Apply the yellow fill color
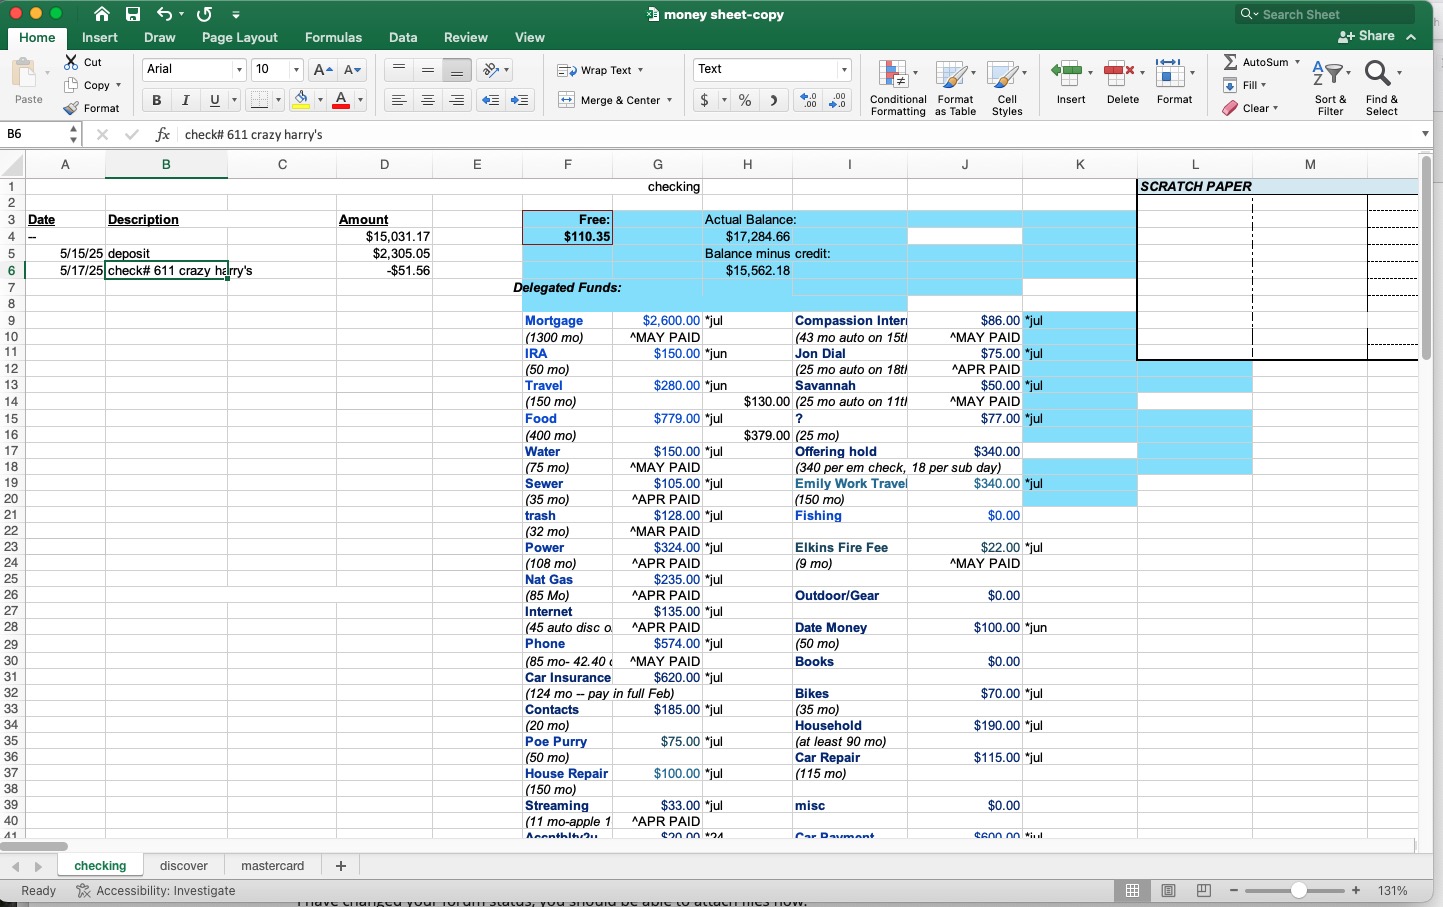Image resolution: width=1443 pixels, height=907 pixels. 301,100
